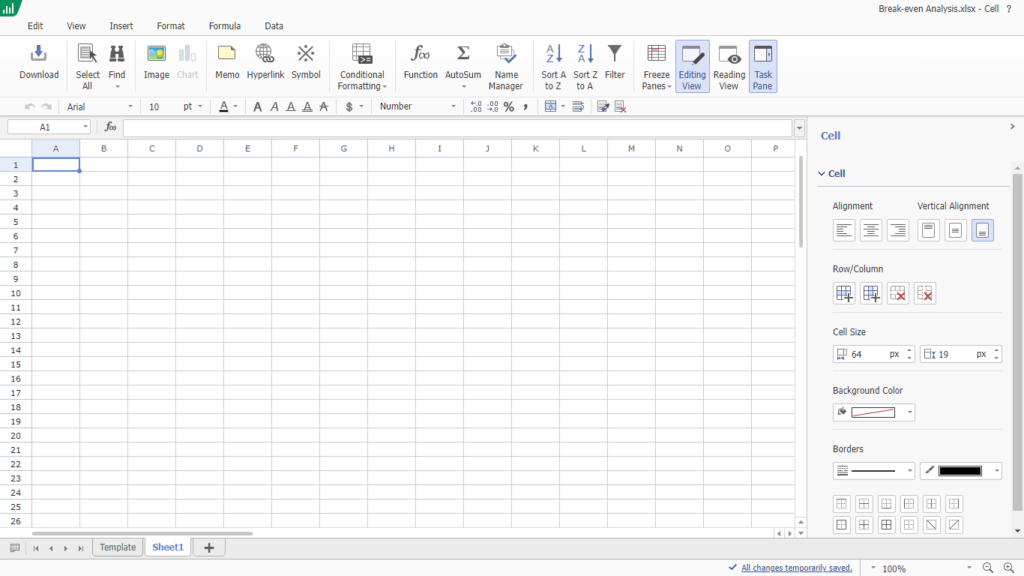Image resolution: width=1024 pixels, height=576 pixels.
Task: Click the Select All icon
Action: [x=87, y=66]
